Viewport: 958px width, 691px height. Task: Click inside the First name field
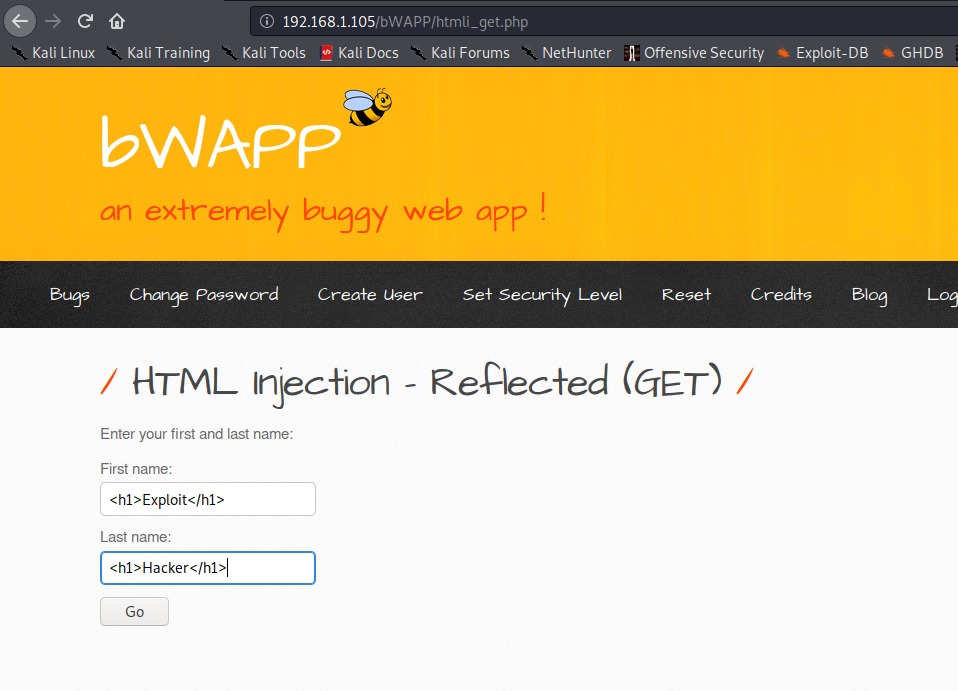207,499
